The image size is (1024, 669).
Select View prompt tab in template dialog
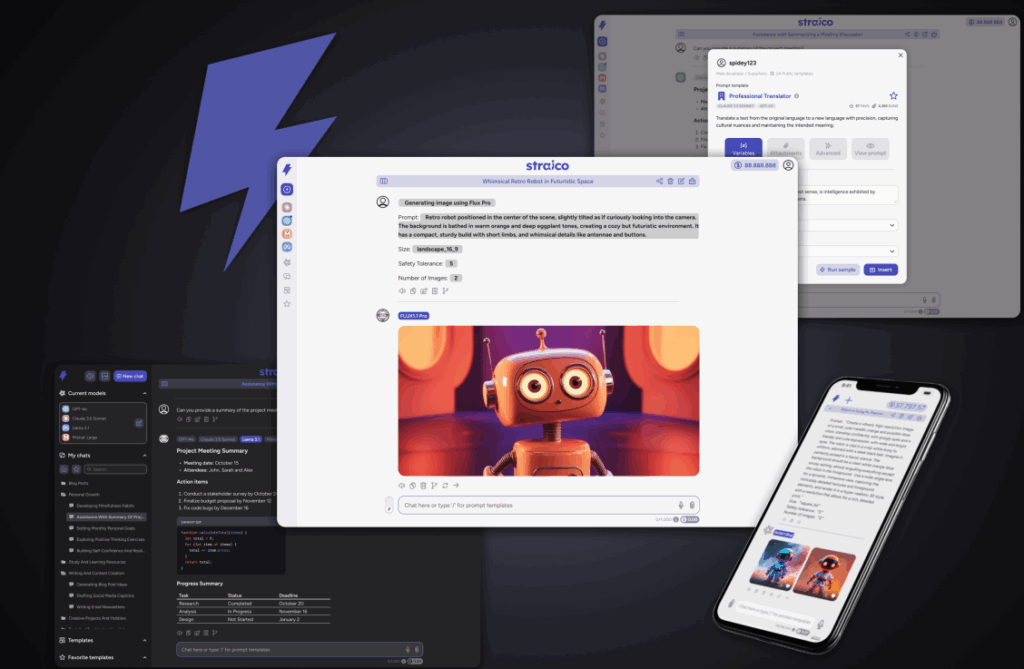871,149
